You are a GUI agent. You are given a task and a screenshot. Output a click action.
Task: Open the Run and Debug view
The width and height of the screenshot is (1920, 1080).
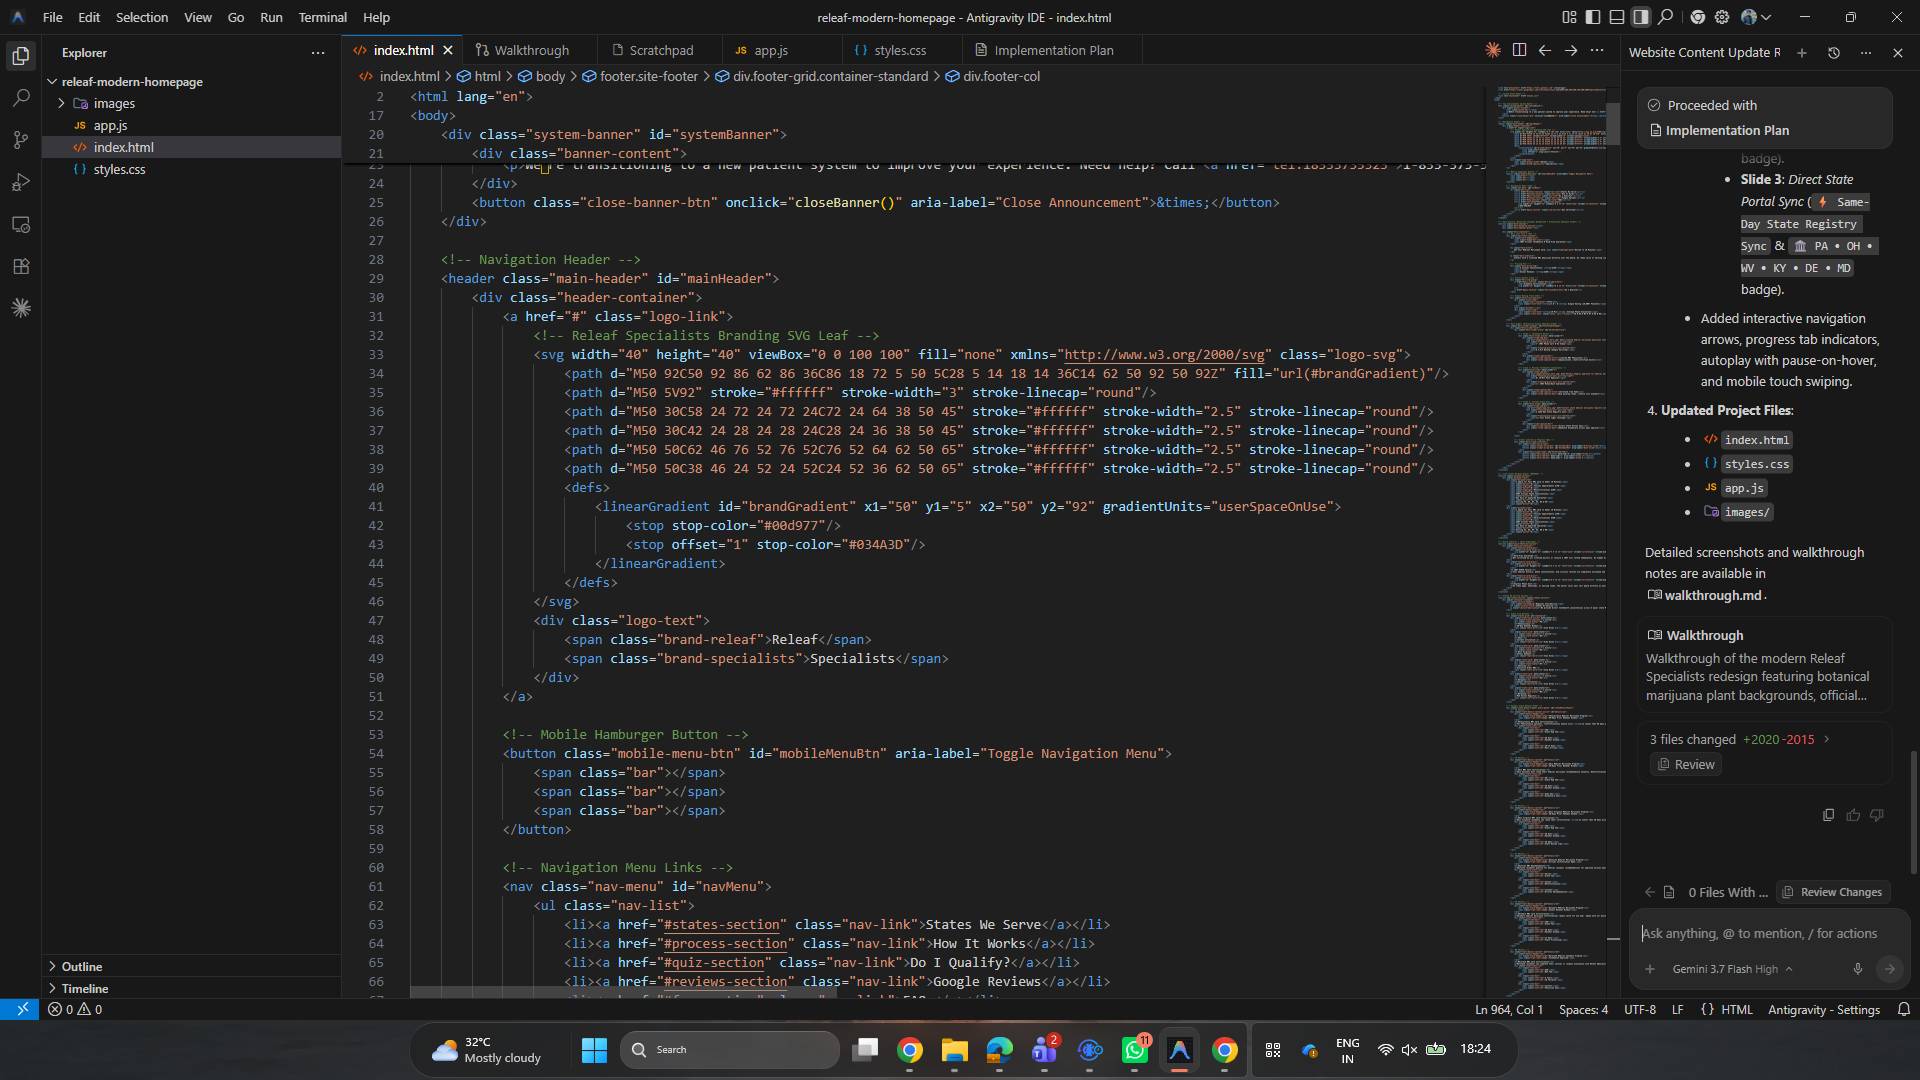(21, 182)
